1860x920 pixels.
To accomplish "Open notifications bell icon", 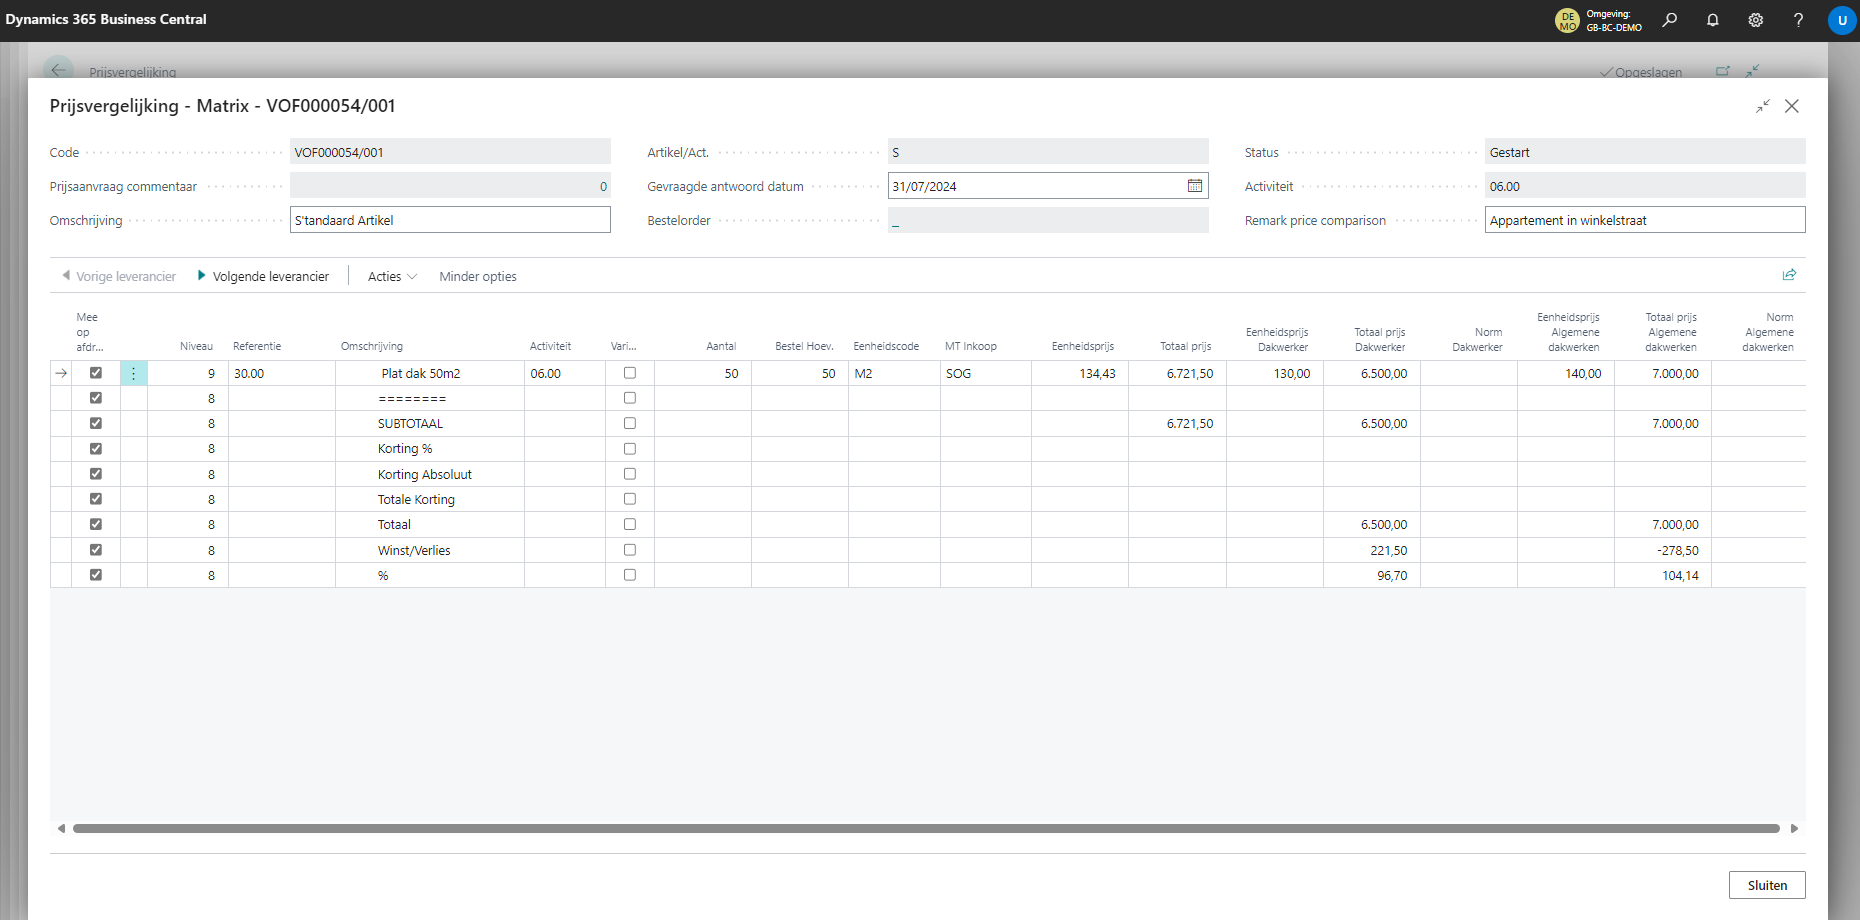I will (x=1712, y=20).
